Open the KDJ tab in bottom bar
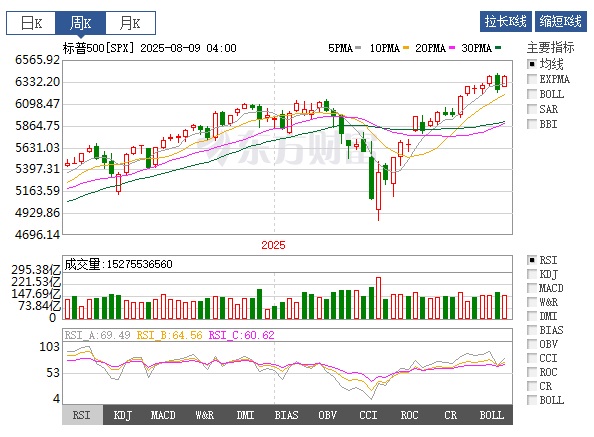The height and width of the screenshot is (437, 594). click(123, 415)
